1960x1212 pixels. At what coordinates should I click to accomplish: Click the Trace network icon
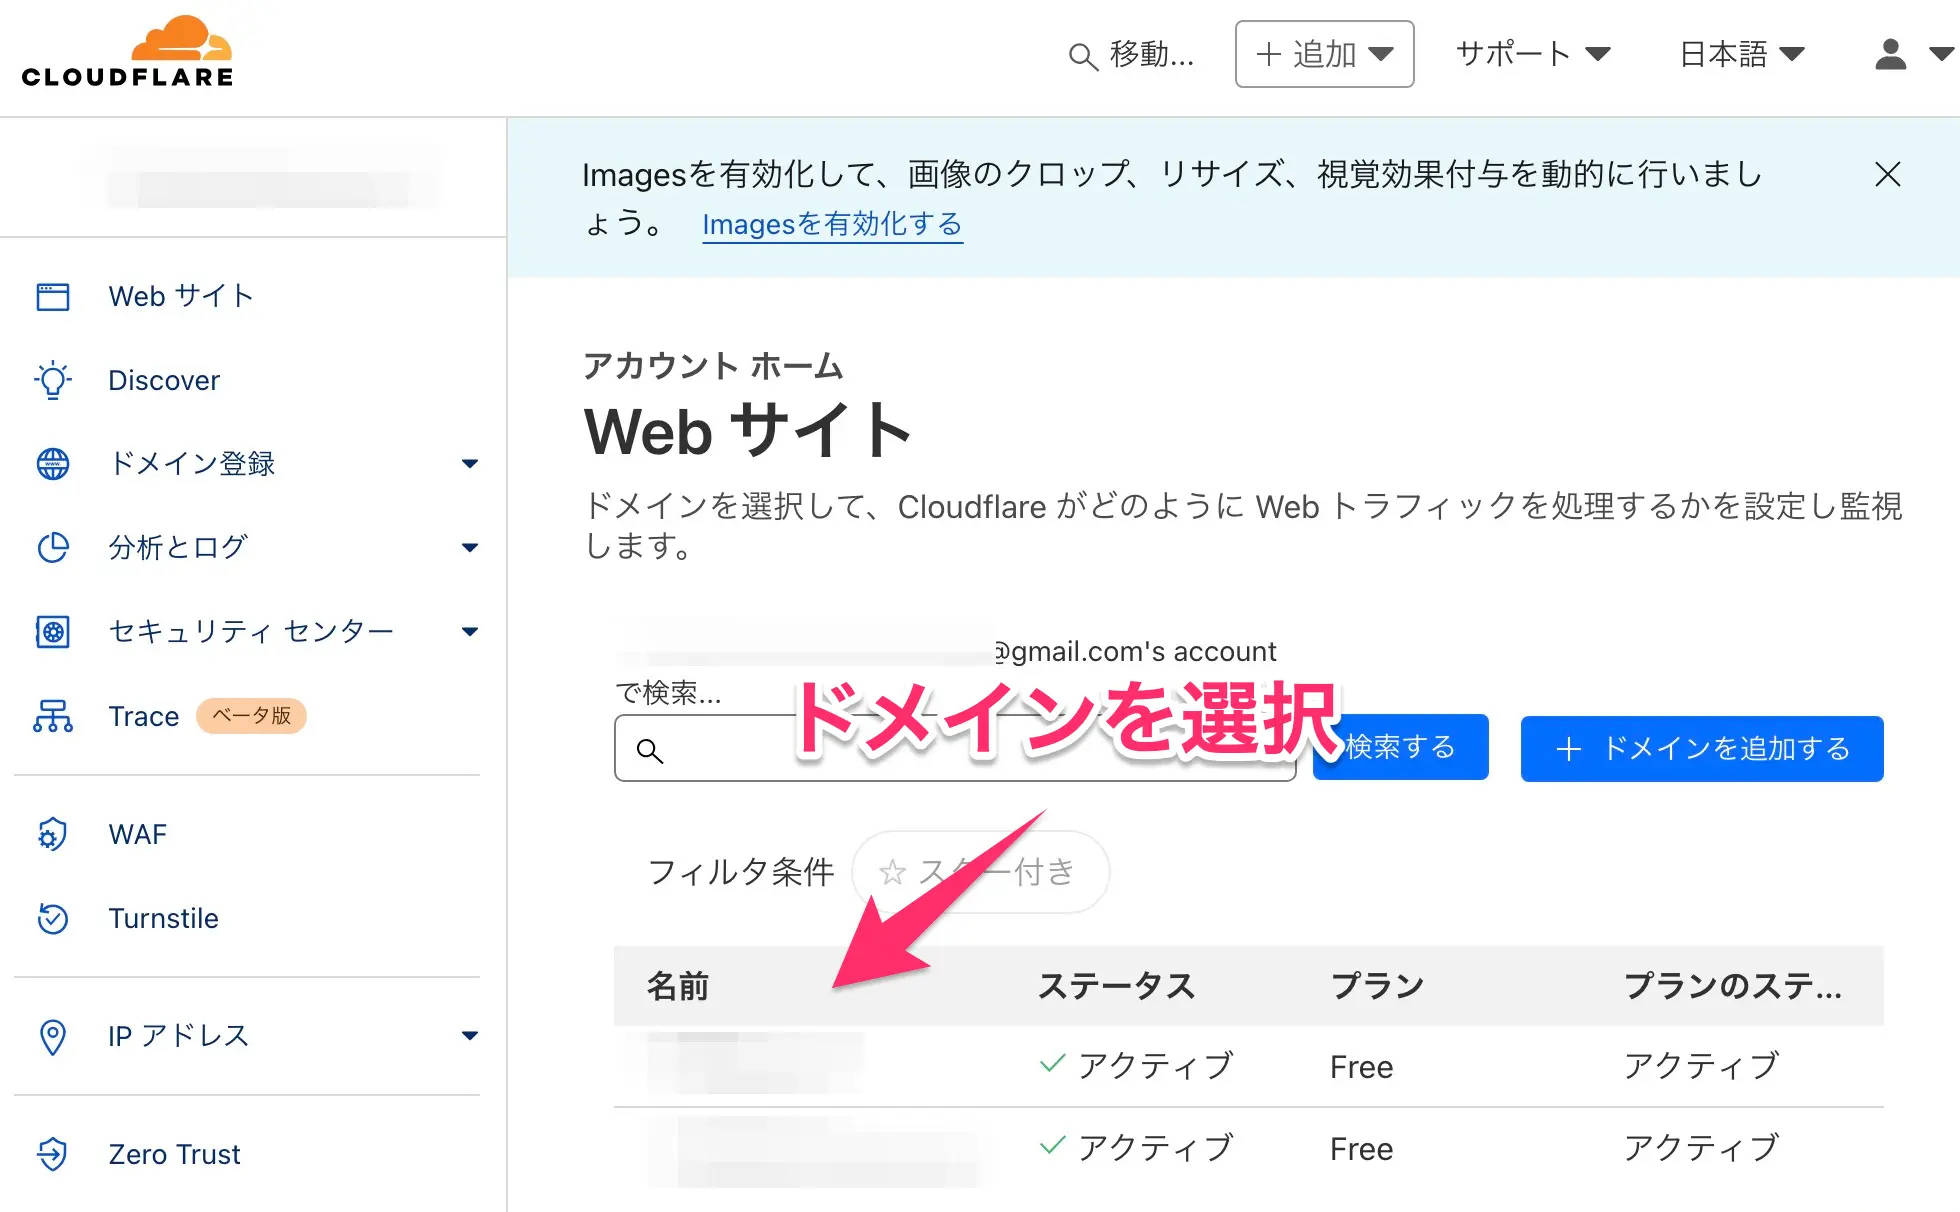click(x=53, y=716)
